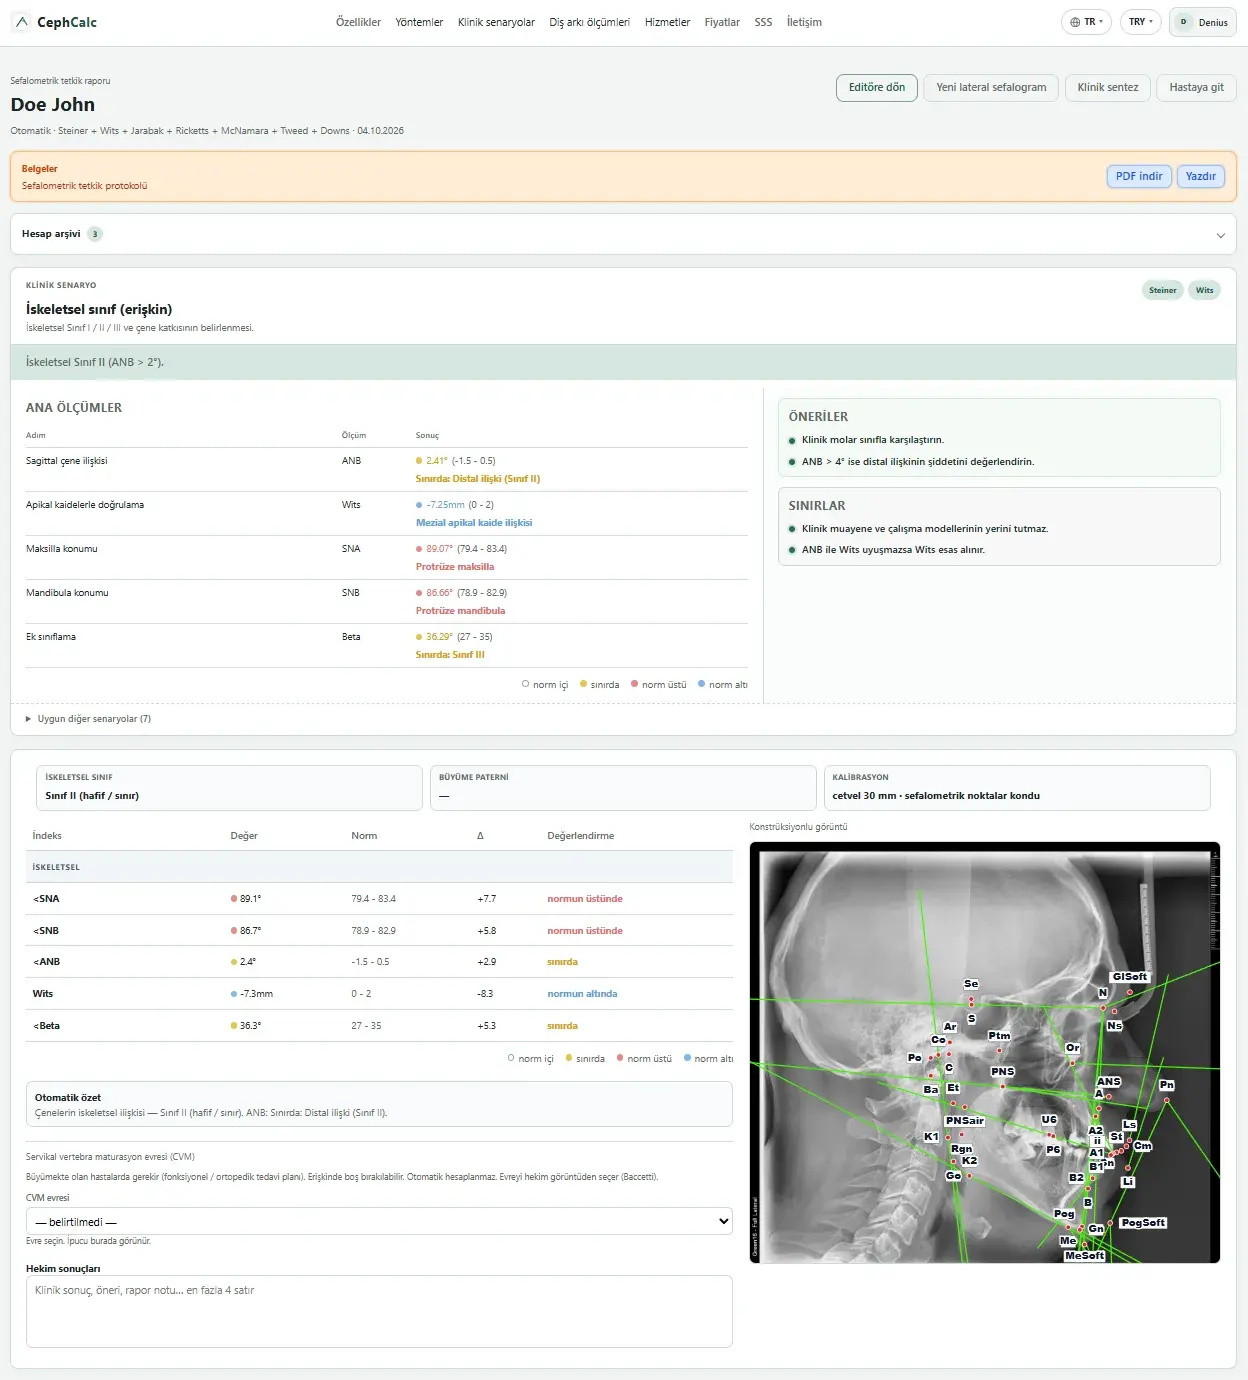Focus the Hekim sonuçları text area
Screen dimensions: 1248x1380
pyautogui.click(x=379, y=1313)
